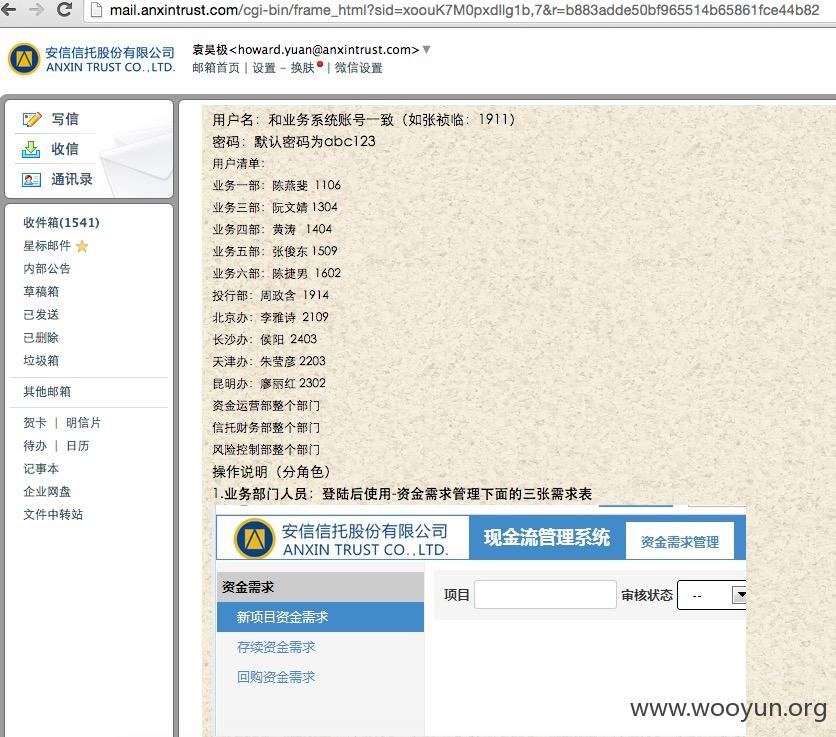Click row 业务六部: 陈捷男 1602
The image size is (836, 737).
point(276,273)
